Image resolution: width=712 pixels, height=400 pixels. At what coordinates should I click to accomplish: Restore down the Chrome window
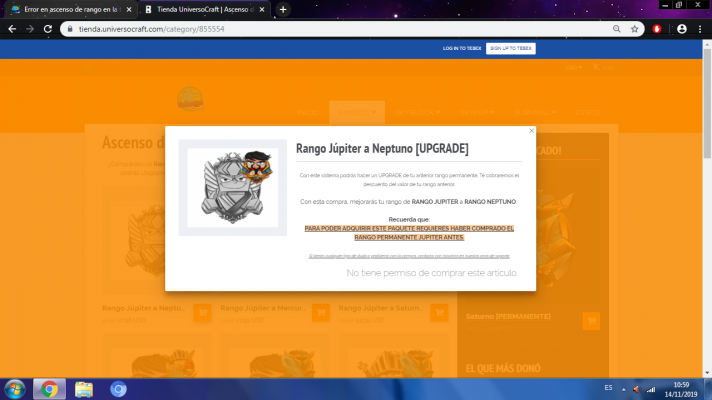click(679, 5)
